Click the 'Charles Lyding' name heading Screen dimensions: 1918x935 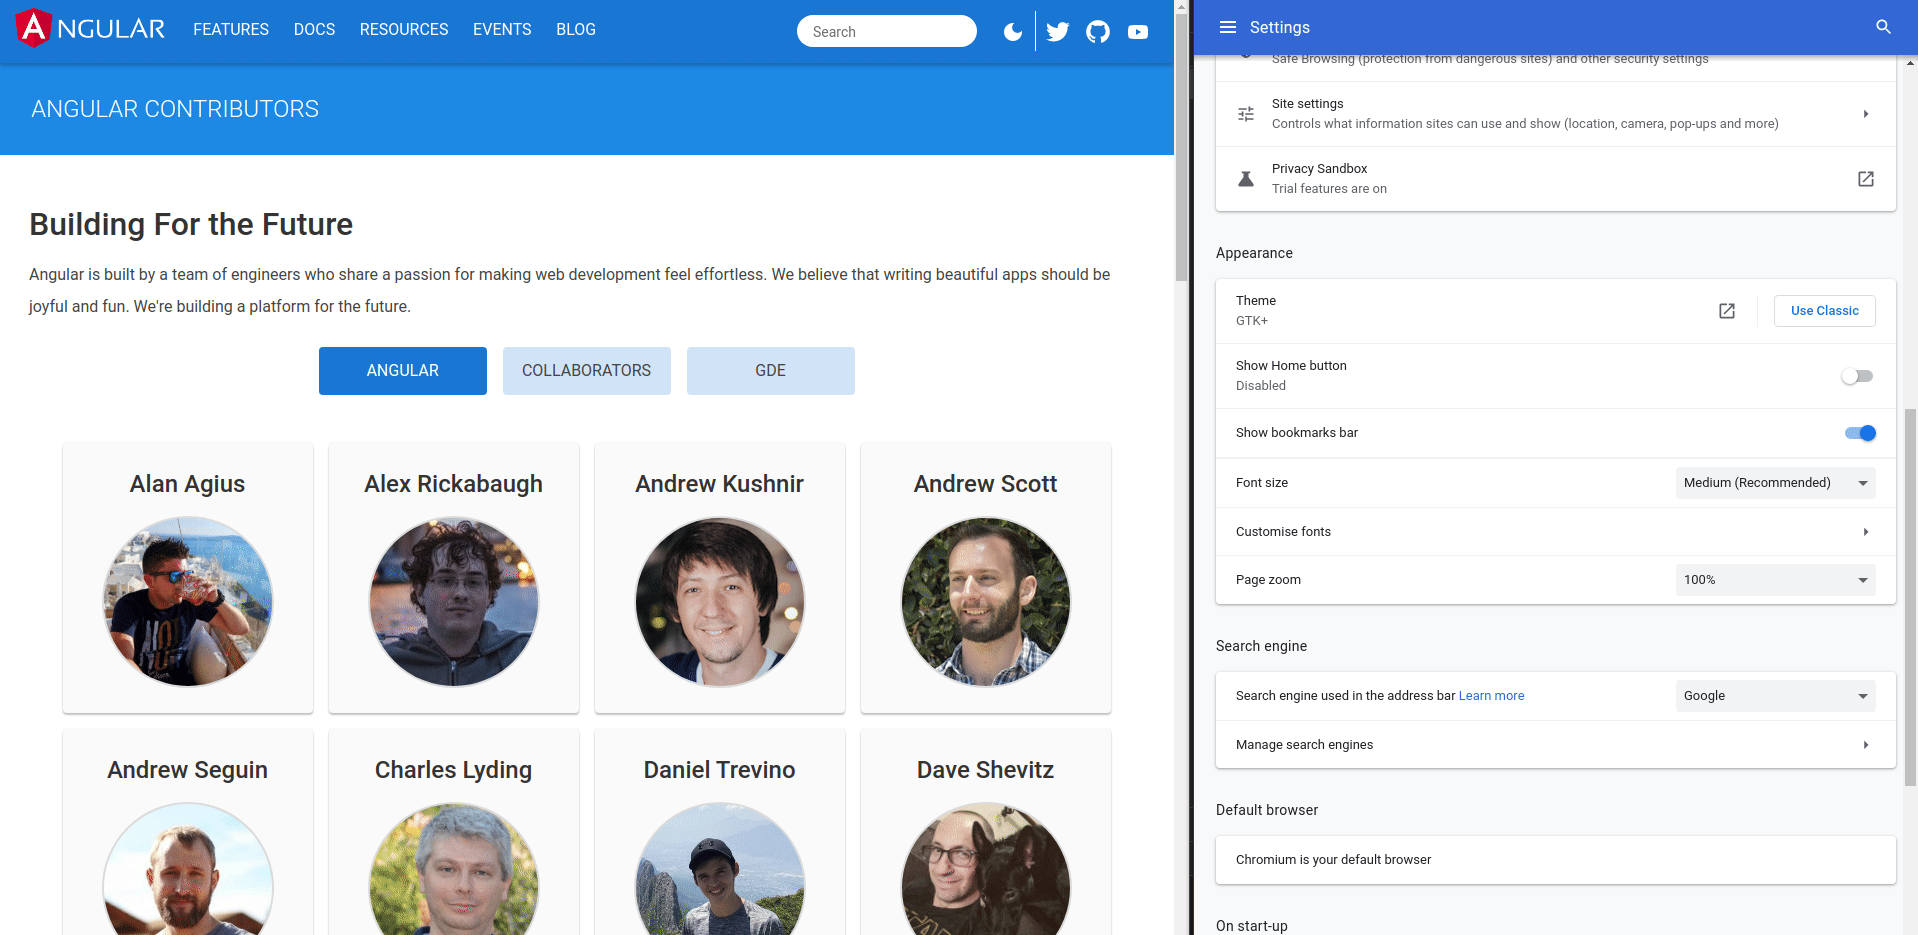click(454, 770)
